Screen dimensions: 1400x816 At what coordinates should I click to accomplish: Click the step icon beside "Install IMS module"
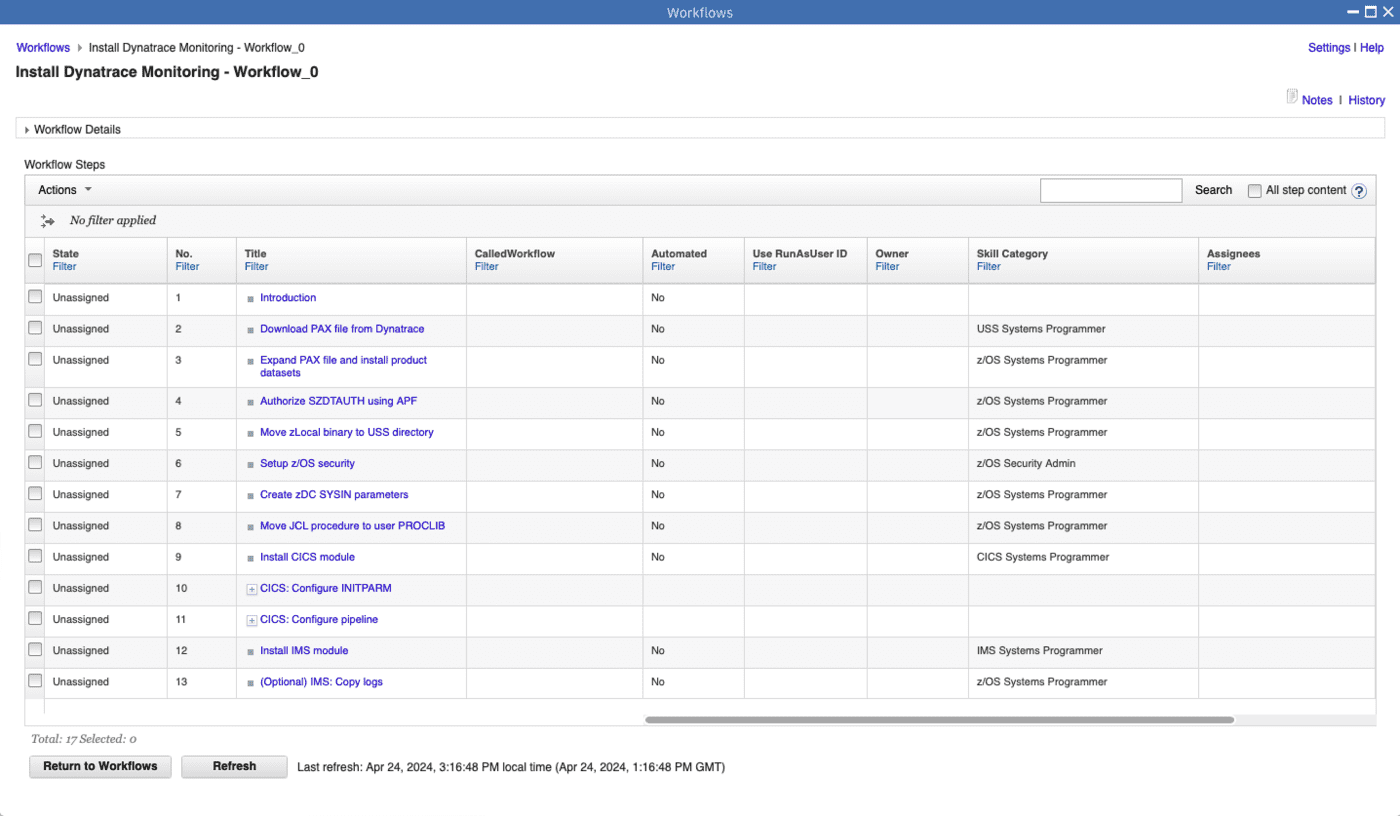(250, 650)
